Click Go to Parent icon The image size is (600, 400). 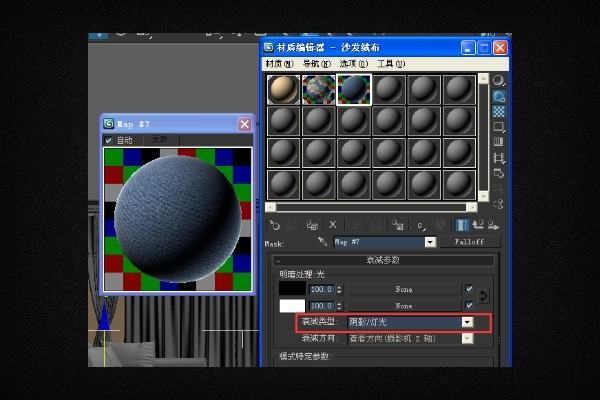pos(478,225)
